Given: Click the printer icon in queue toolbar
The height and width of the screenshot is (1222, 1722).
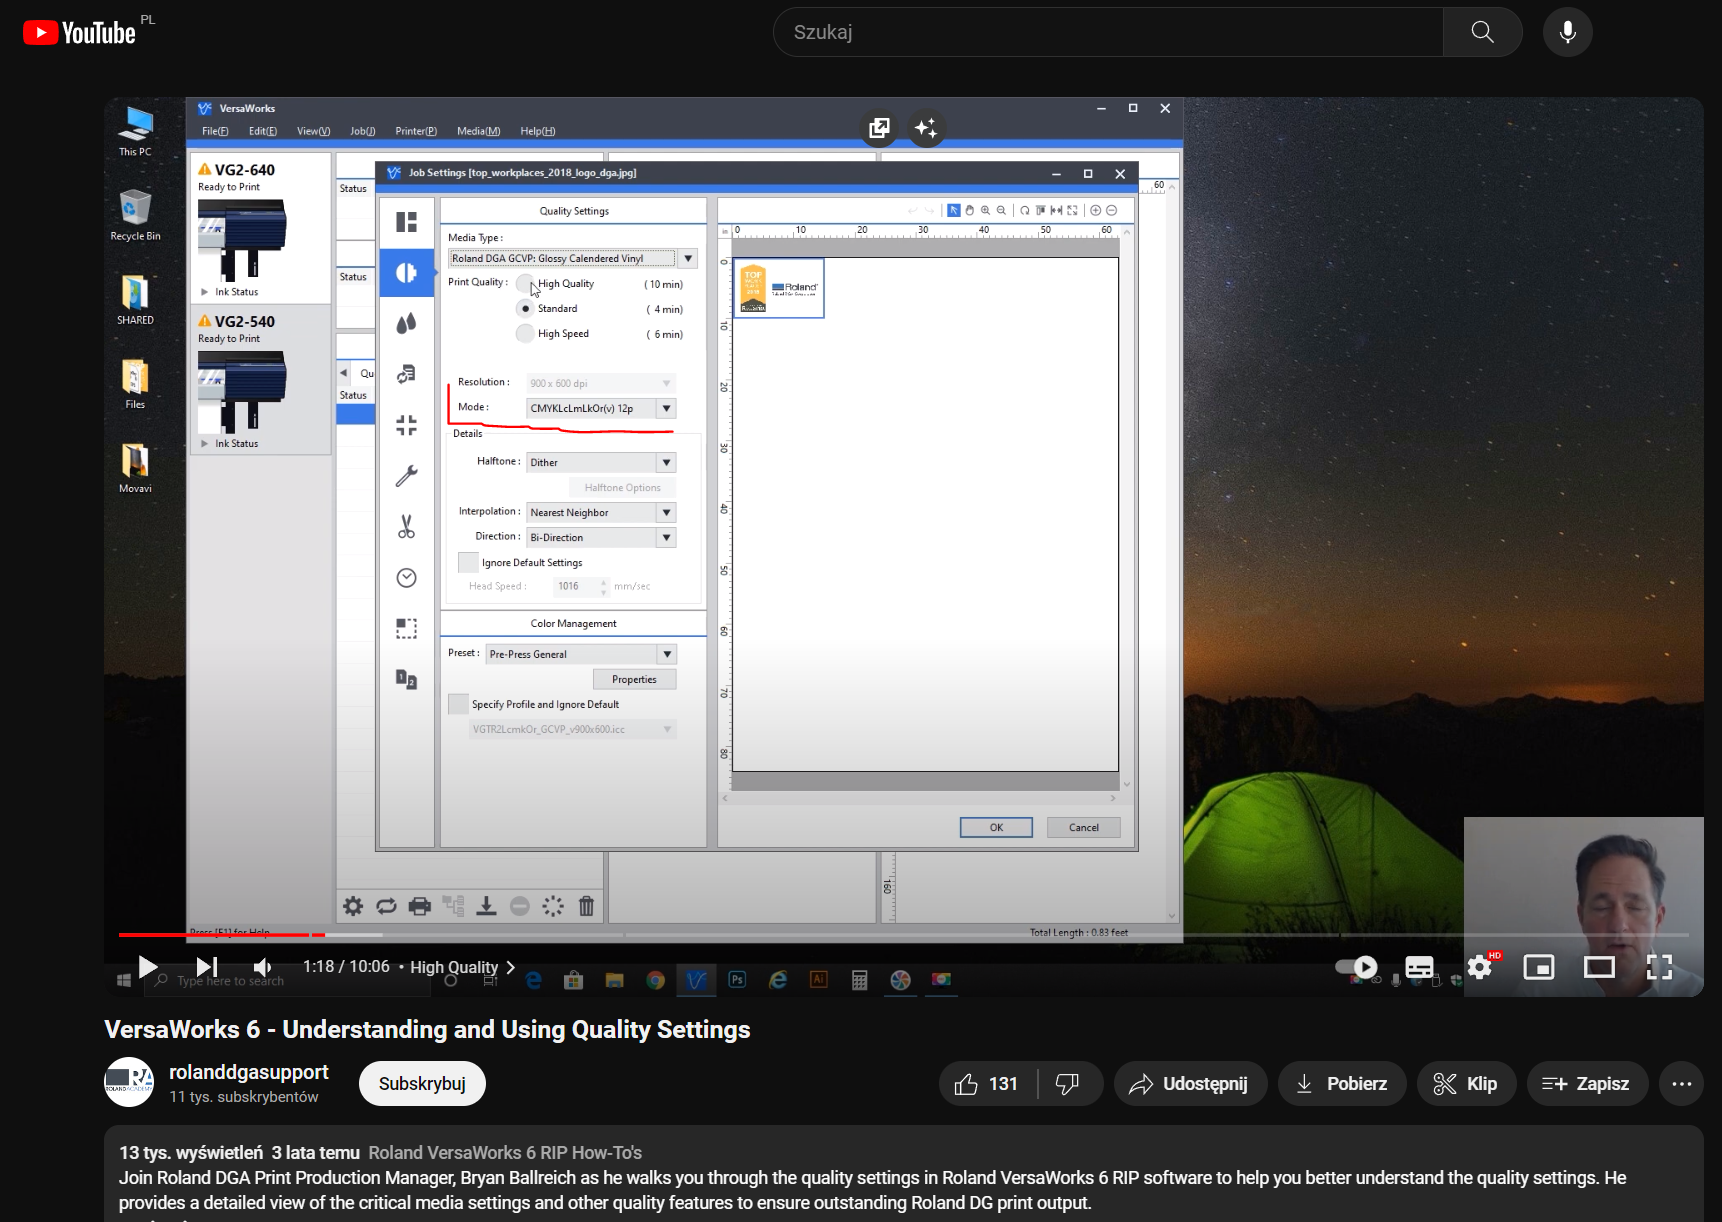Looking at the screenshot, I should (420, 906).
